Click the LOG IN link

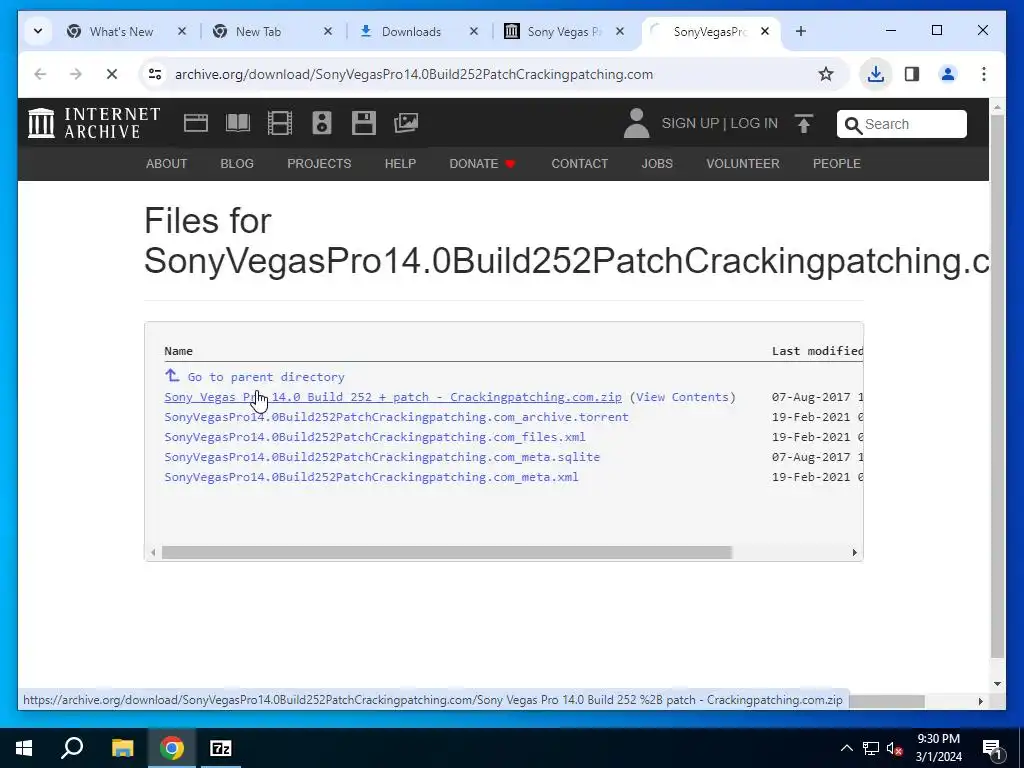point(754,123)
